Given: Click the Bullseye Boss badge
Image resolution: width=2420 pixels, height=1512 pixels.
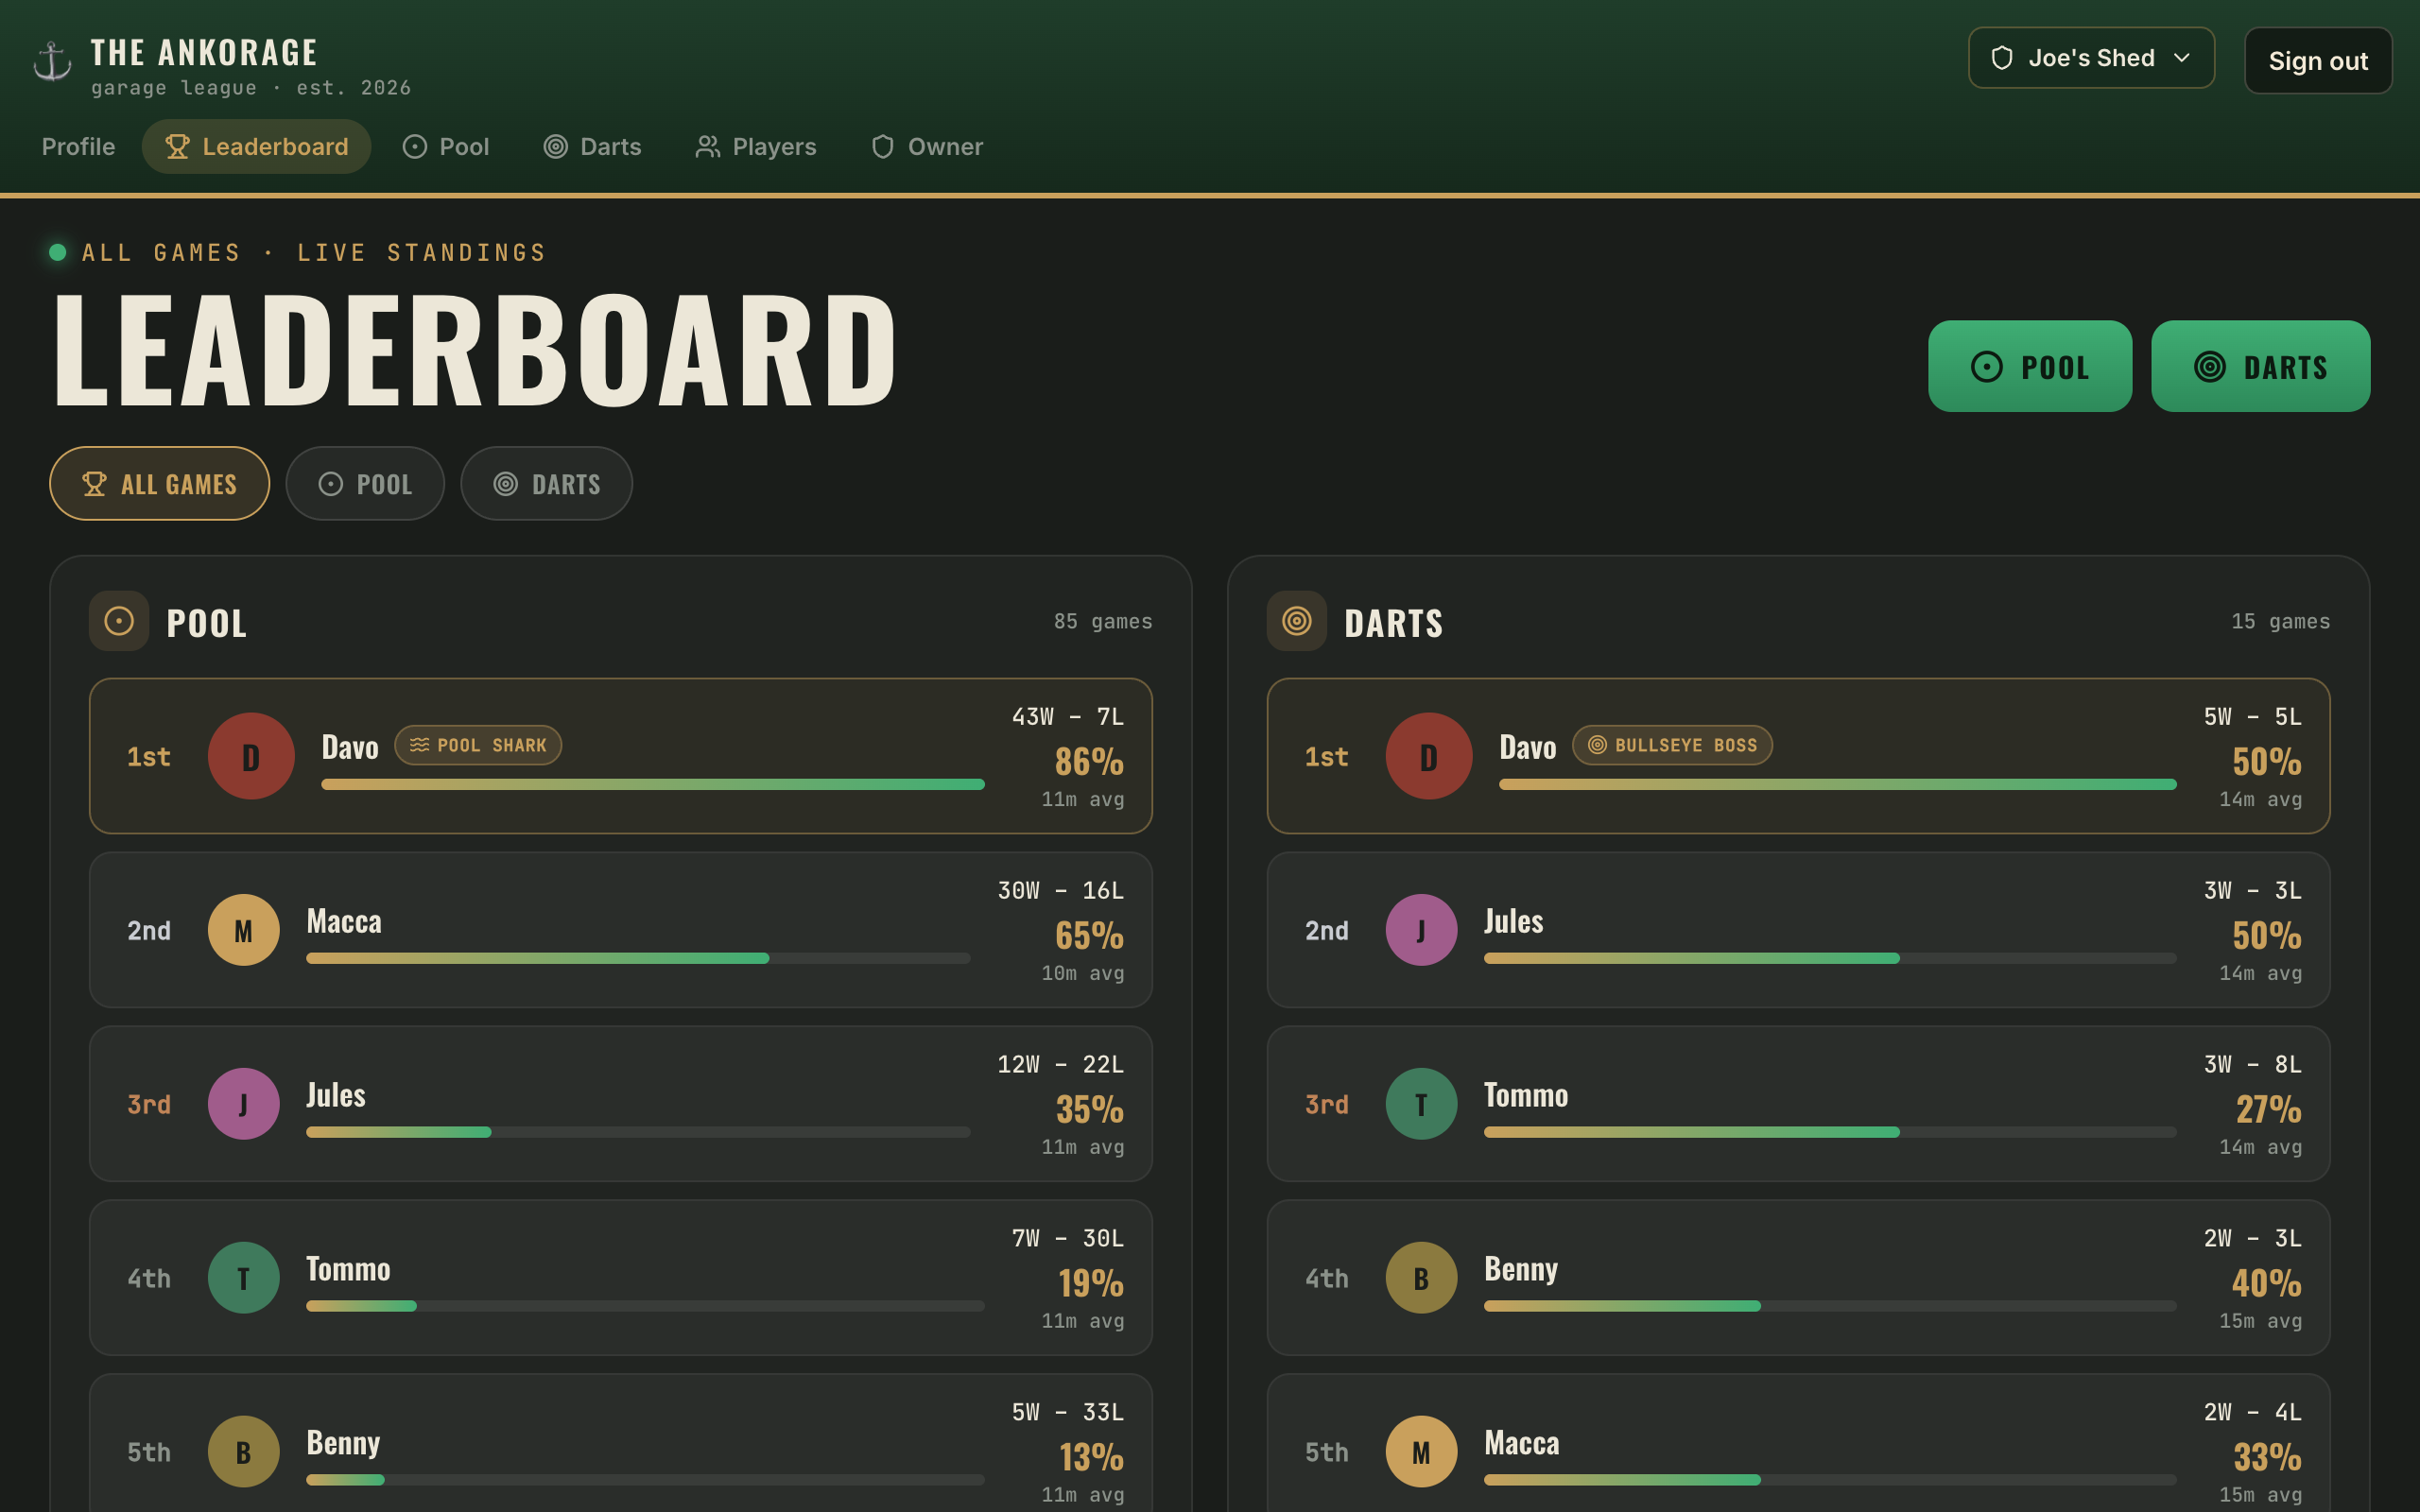Looking at the screenshot, I should point(1672,745).
